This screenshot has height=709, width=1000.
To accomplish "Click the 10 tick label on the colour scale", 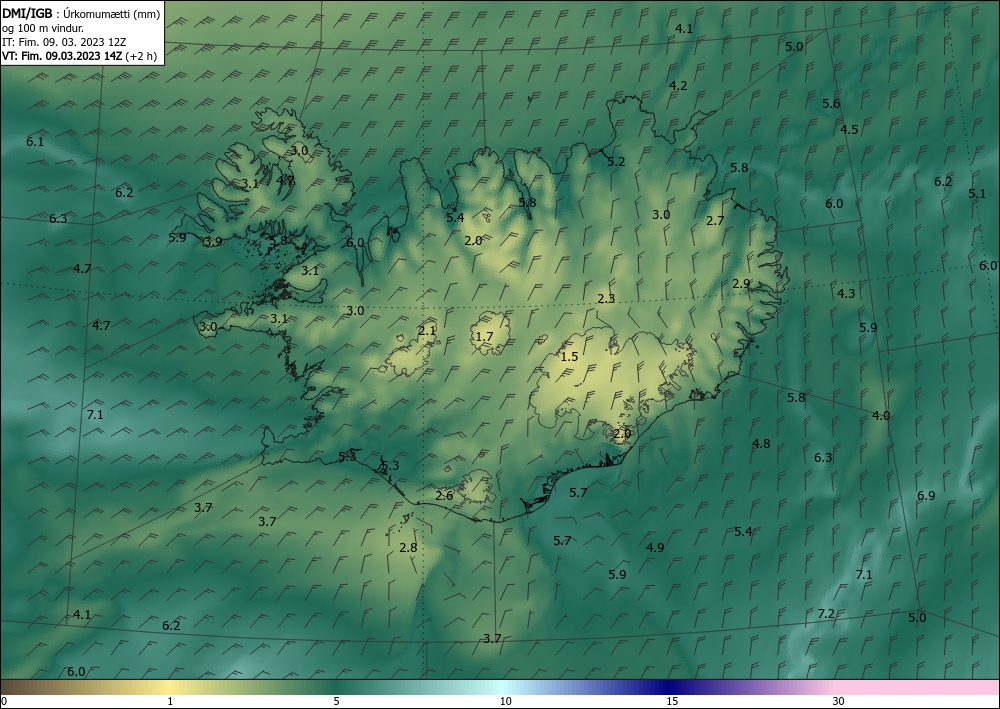I will tap(505, 702).
